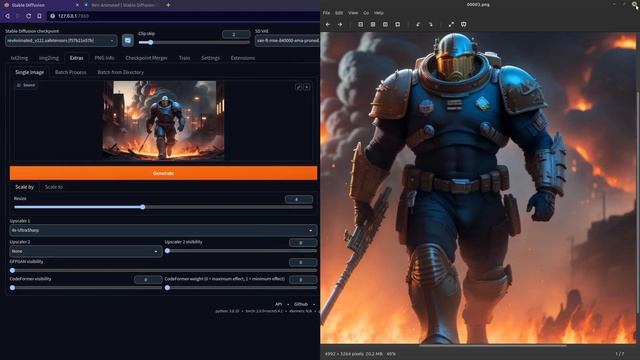
Task: Click the browser back arrow
Action: click(x=7, y=16)
